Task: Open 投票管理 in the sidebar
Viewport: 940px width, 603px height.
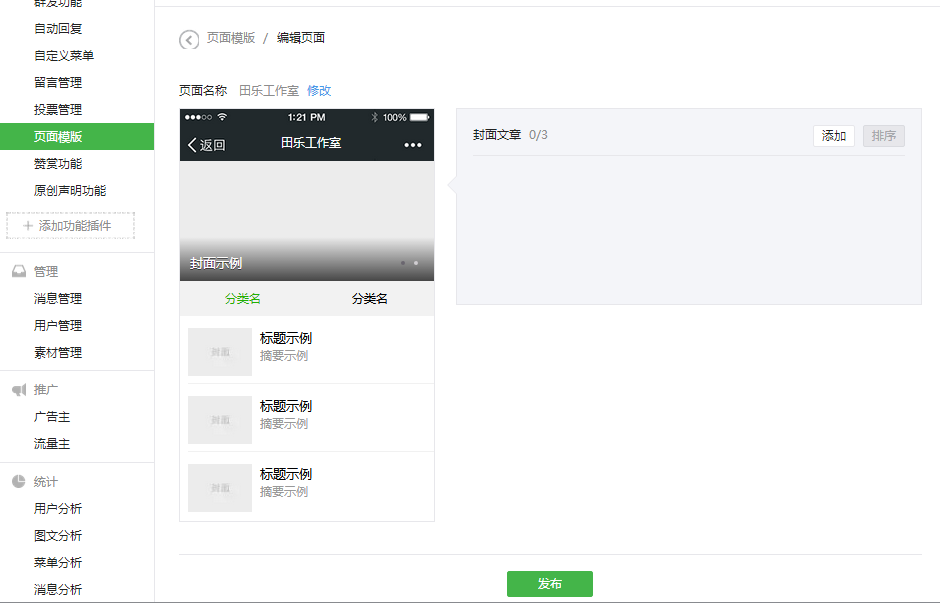Action: [x=58, y=110]
